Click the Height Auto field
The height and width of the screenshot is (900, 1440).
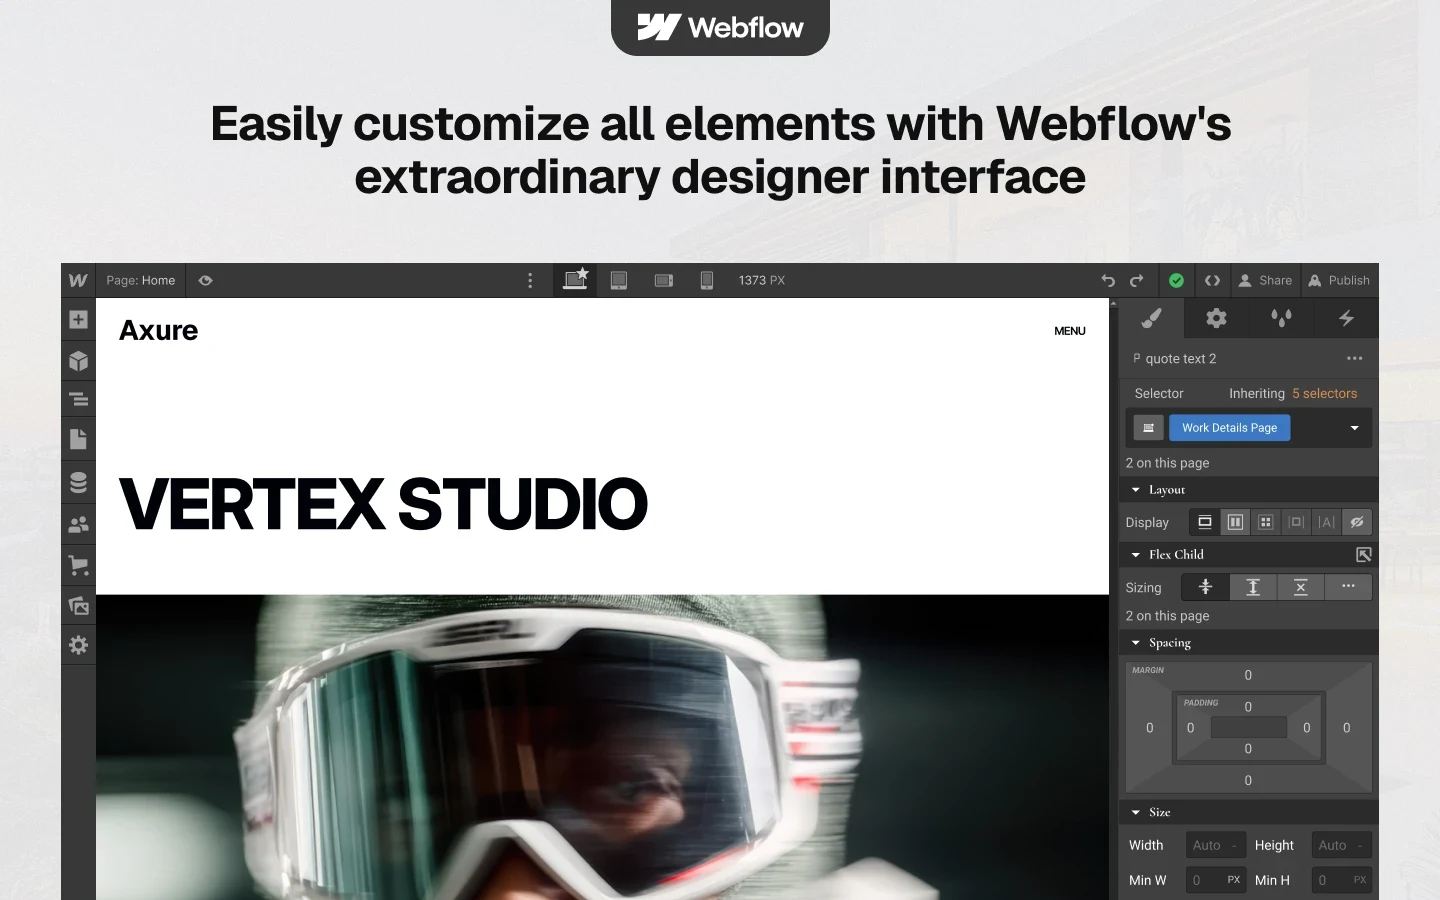[1341, 845]
